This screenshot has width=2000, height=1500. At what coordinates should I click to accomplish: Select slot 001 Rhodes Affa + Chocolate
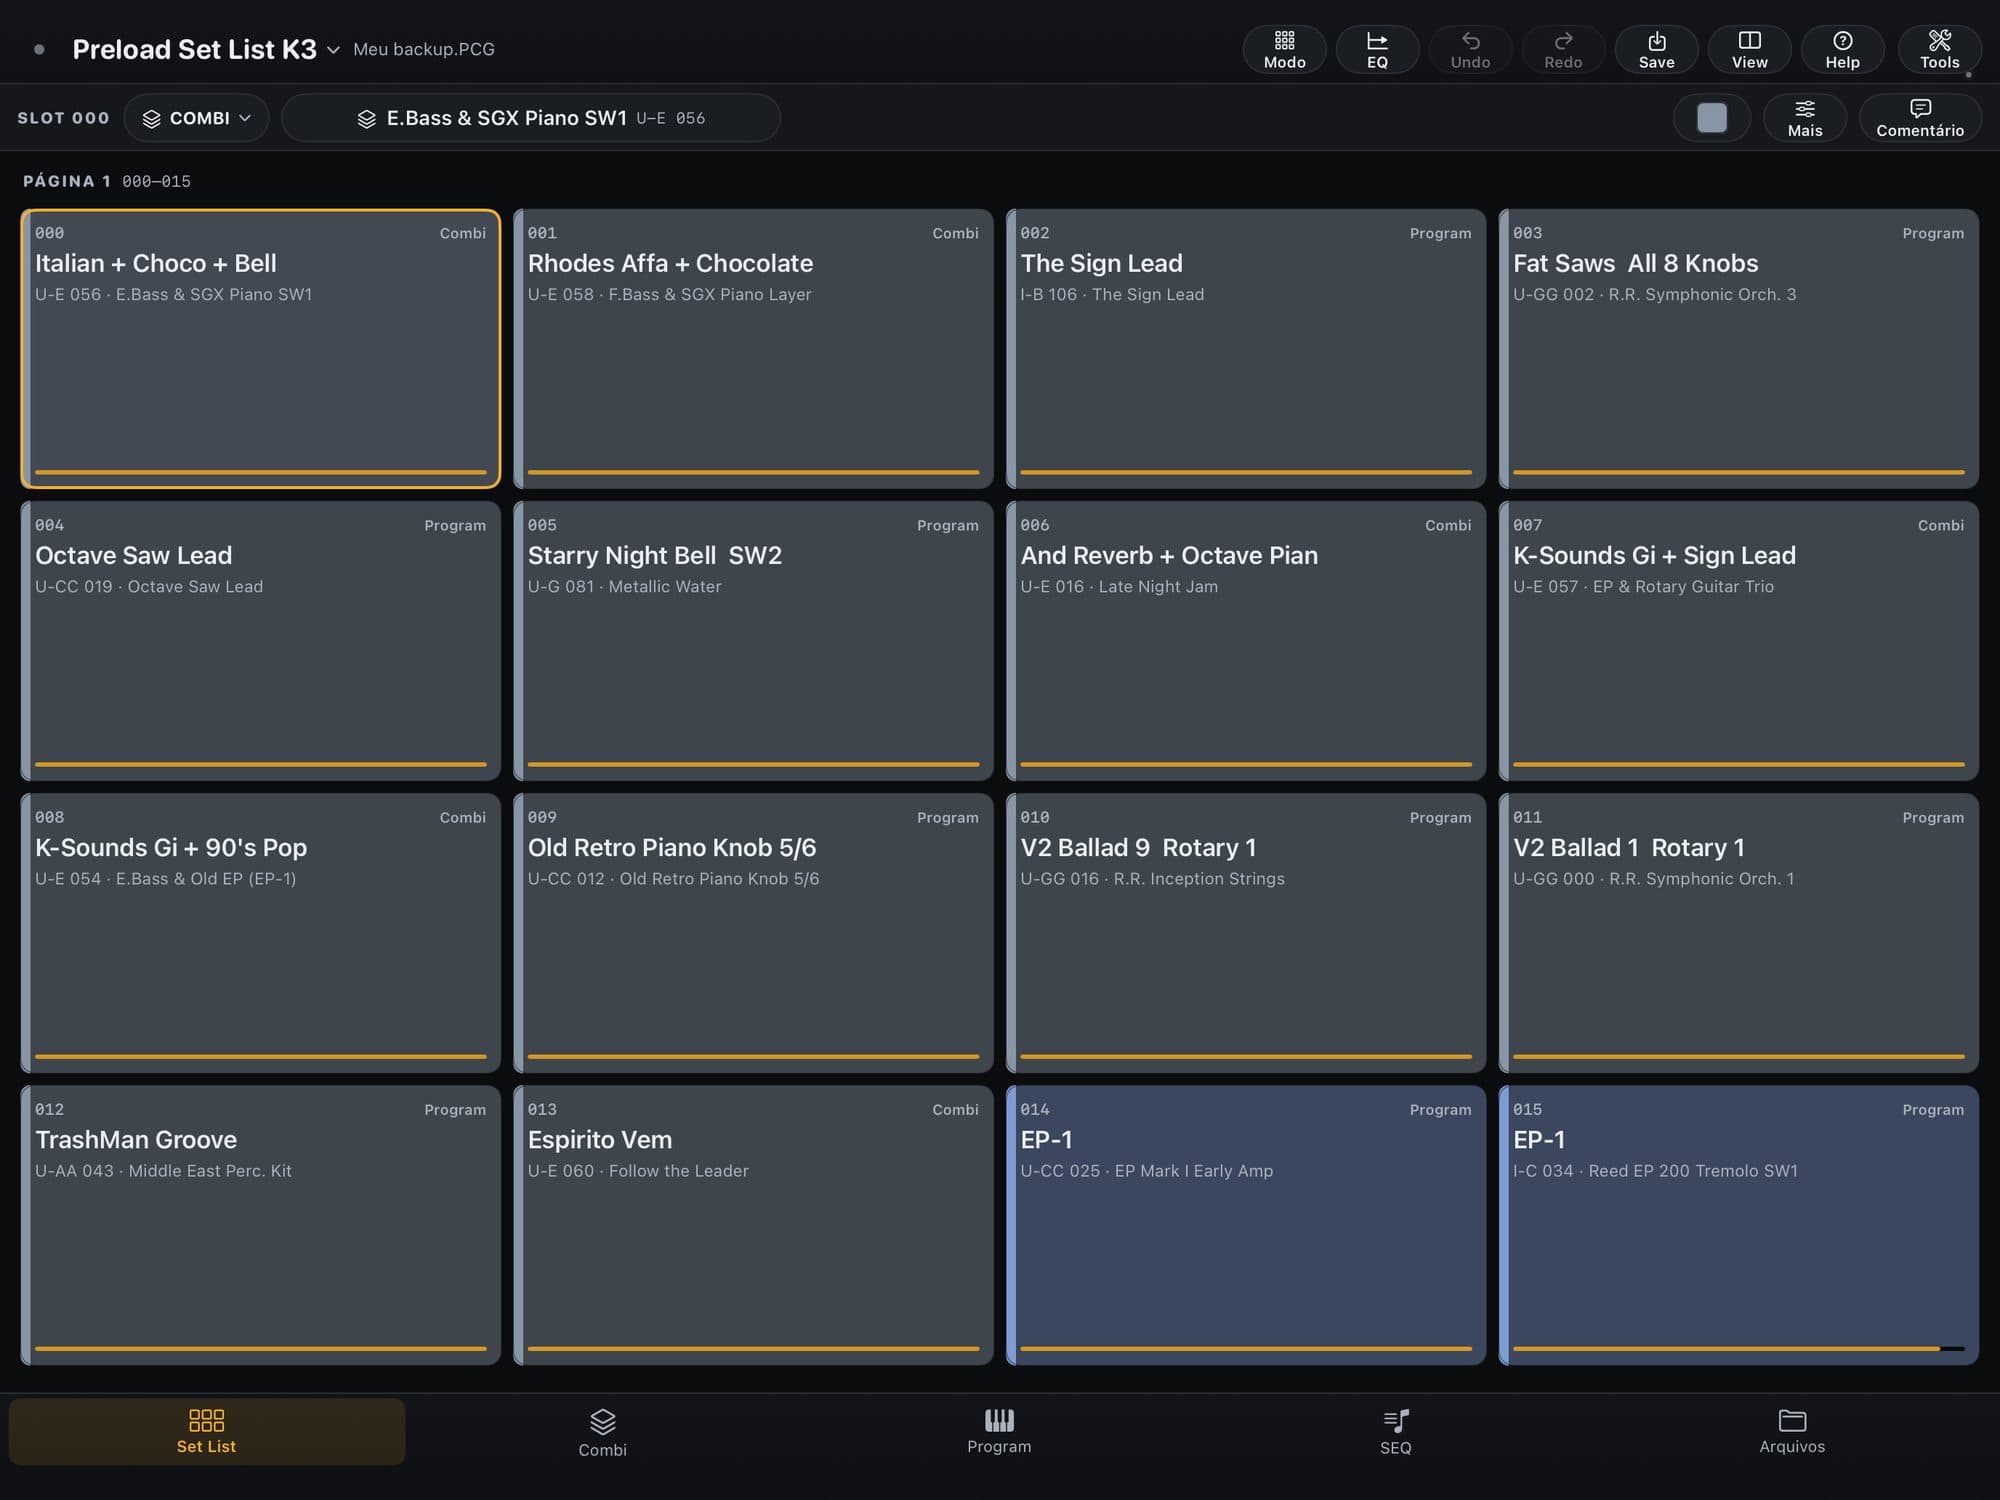click(x=753, y=348)
